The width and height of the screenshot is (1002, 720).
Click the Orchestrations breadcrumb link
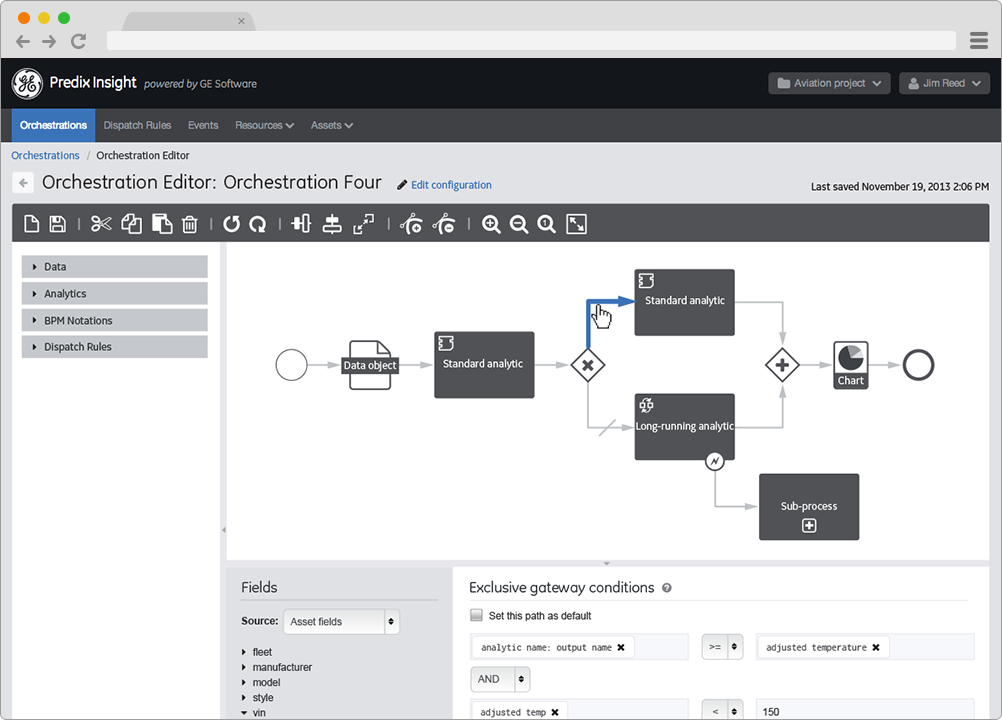[45, 155]
